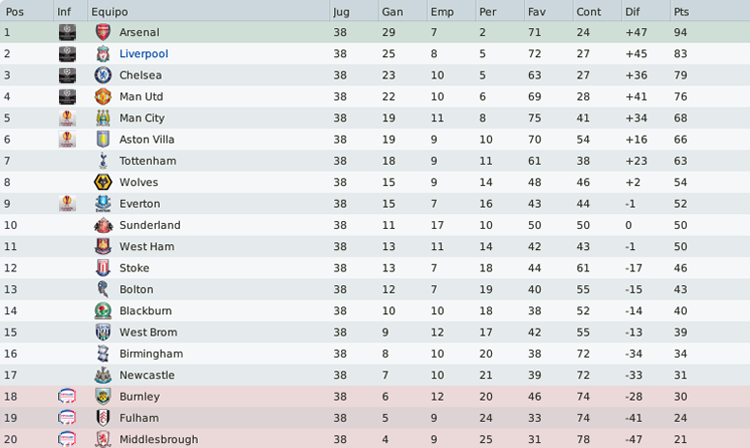Click Man City's Europa League trophy icon
Screen dimensions: 750x448
click(67, 118)
